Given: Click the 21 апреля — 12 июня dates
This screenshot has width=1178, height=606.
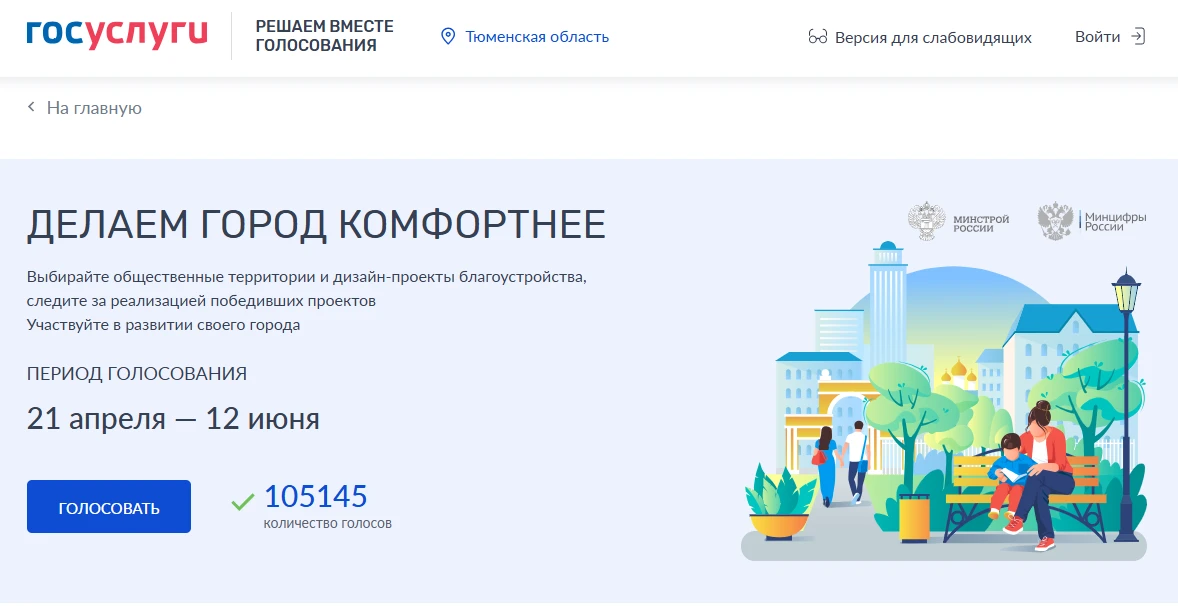Looking at the screenshot, I should (x=174, y=419).
